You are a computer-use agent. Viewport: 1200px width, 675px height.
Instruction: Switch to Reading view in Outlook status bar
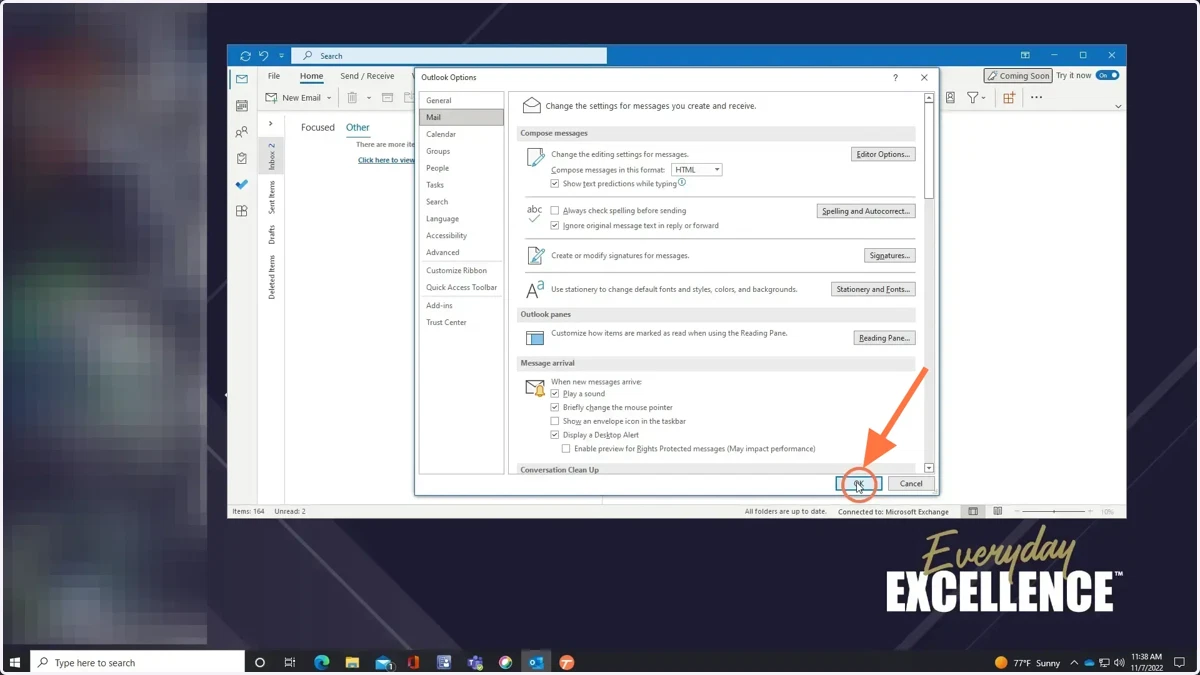997,511
